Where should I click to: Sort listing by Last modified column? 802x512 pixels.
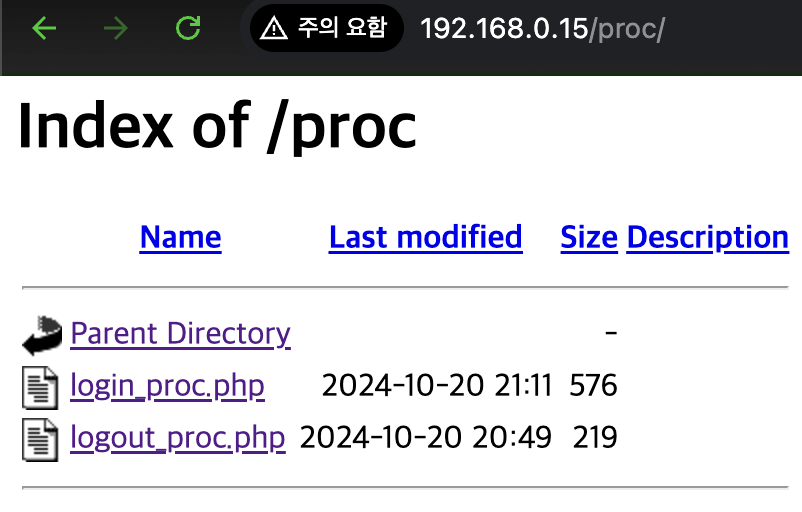[426, 237]
